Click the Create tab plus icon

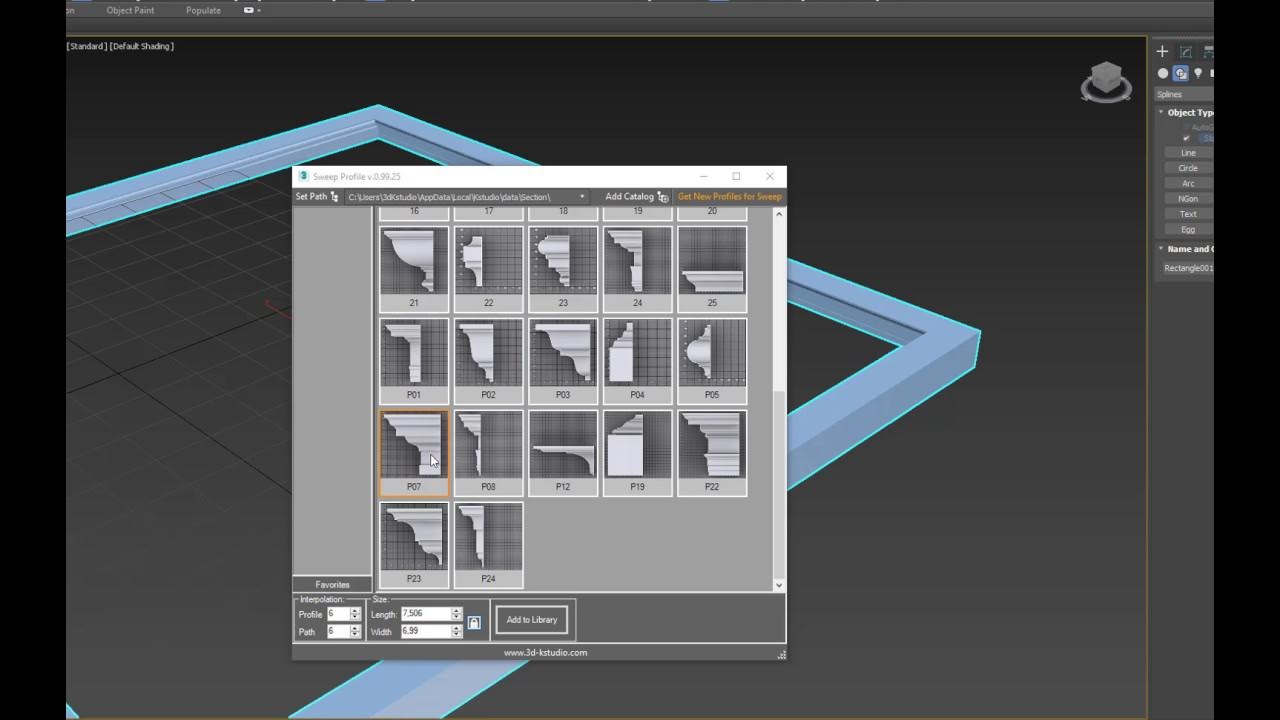click(1162, 51)
